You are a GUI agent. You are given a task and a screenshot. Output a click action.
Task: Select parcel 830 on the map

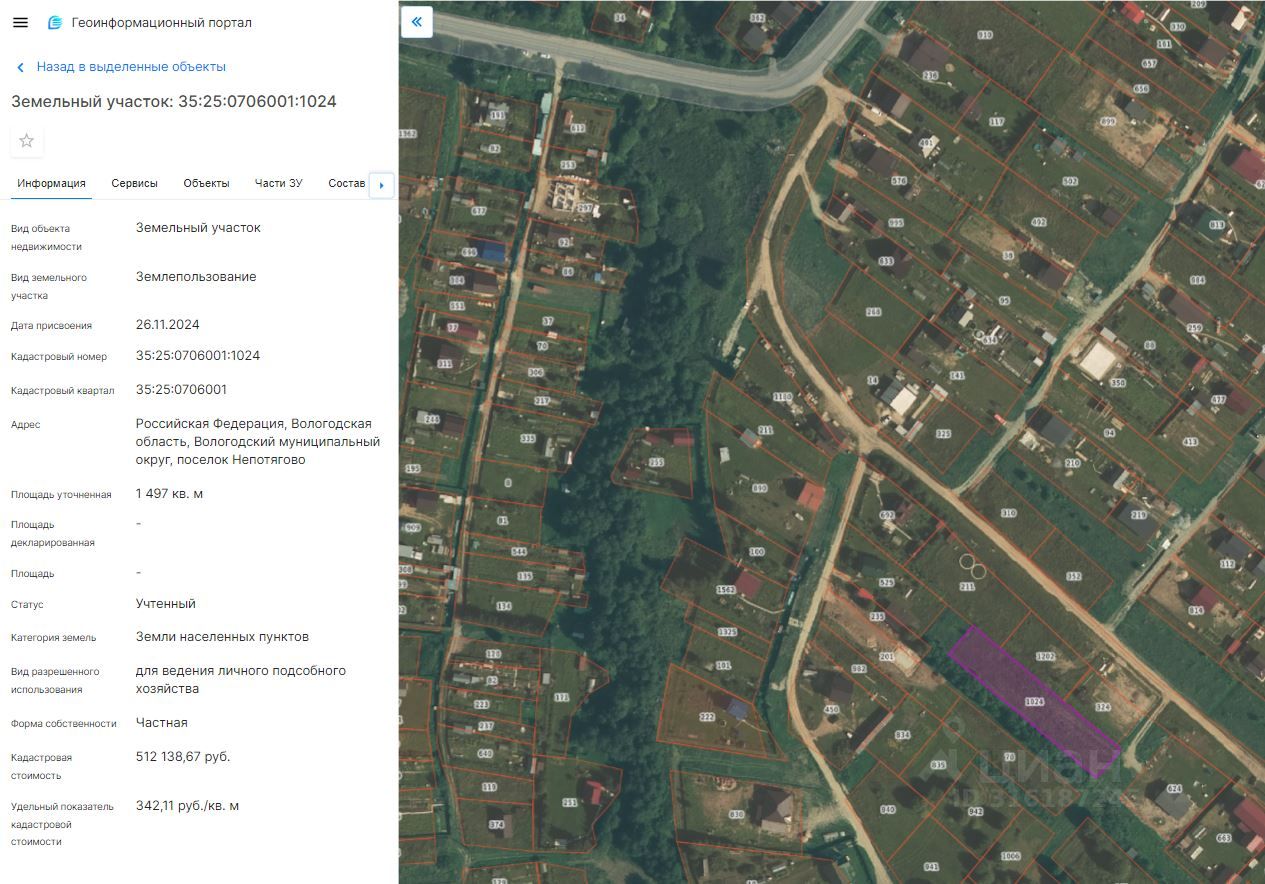tap(737, 815)
